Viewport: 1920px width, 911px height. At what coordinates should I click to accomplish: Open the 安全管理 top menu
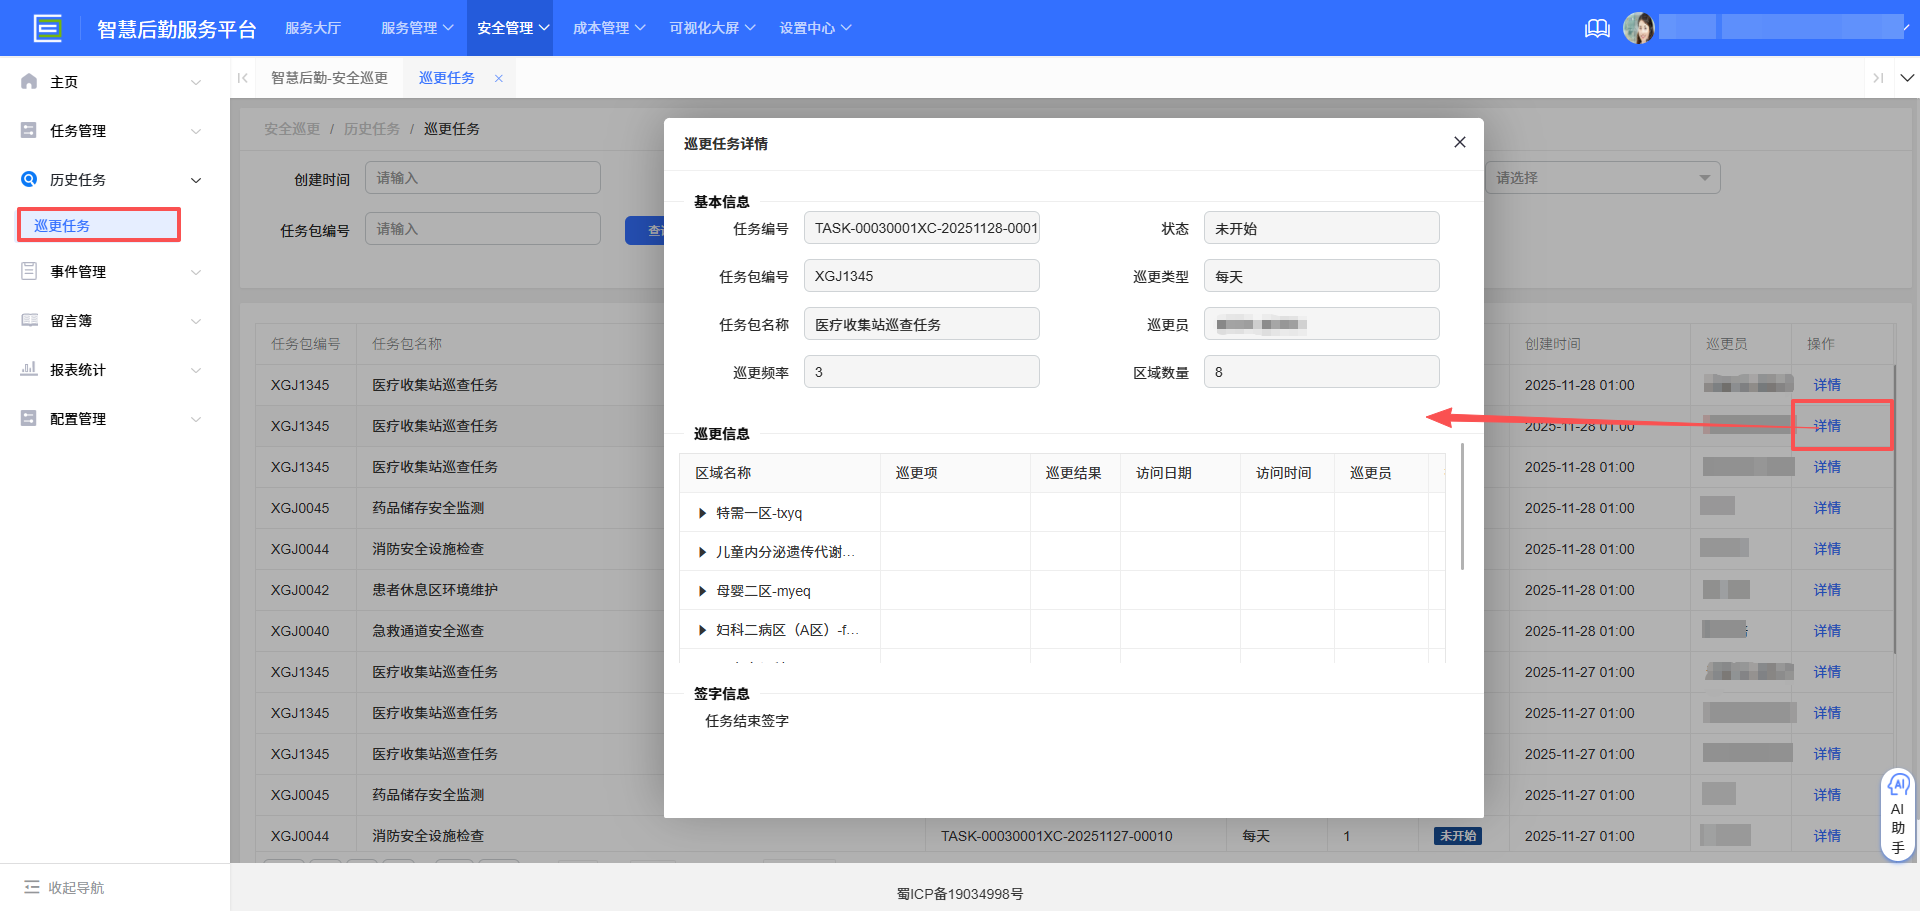coord(513,28)
